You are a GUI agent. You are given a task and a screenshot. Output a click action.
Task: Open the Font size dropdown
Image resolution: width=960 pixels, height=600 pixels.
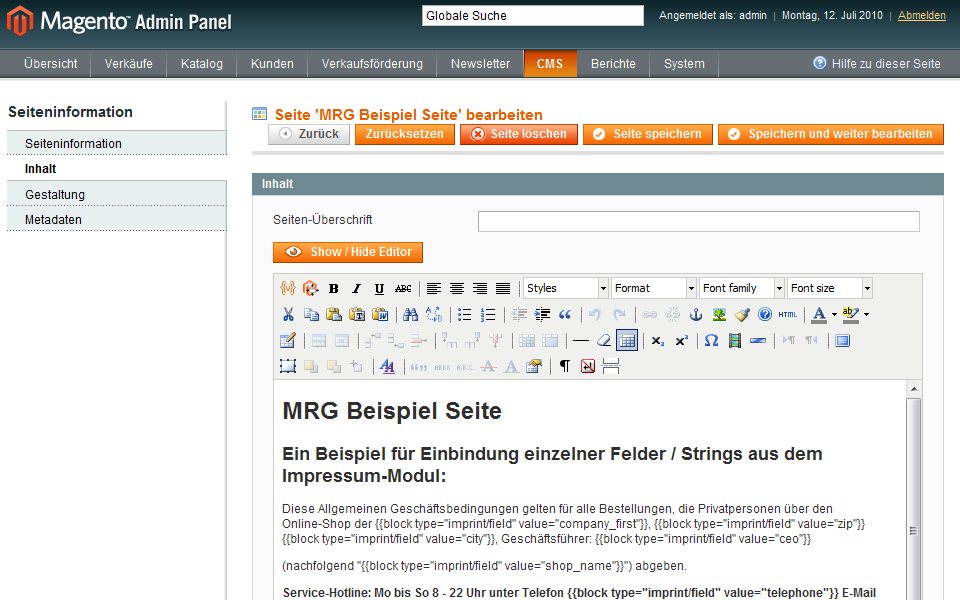pos(830,288)
